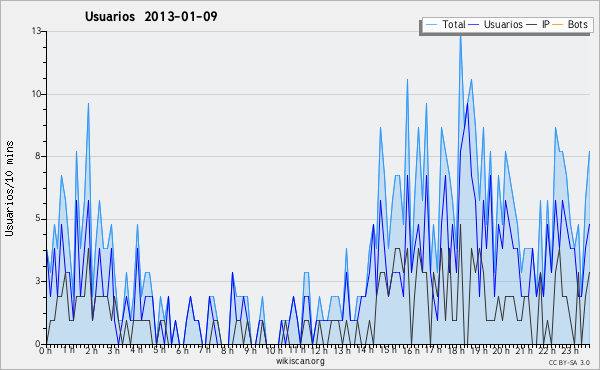Click the '22 h' x-axis label
The image size is (600, 370).
546,351
